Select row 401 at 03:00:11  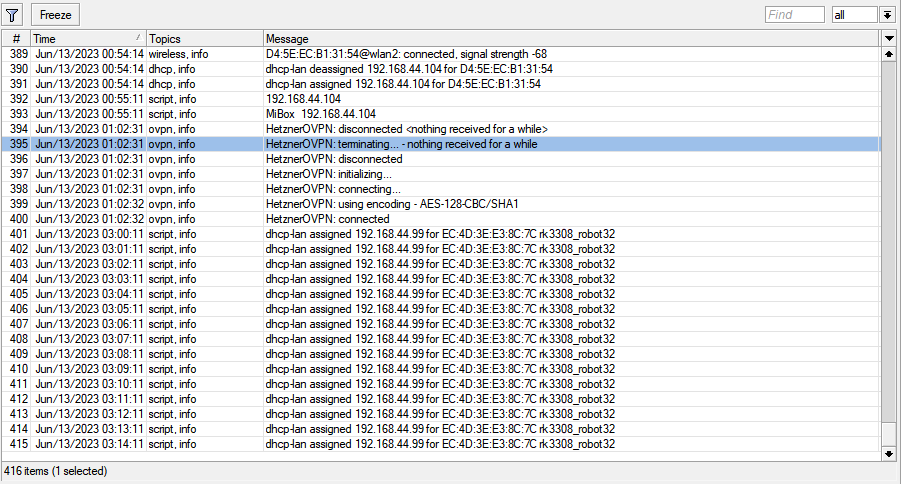click(441, 234)
